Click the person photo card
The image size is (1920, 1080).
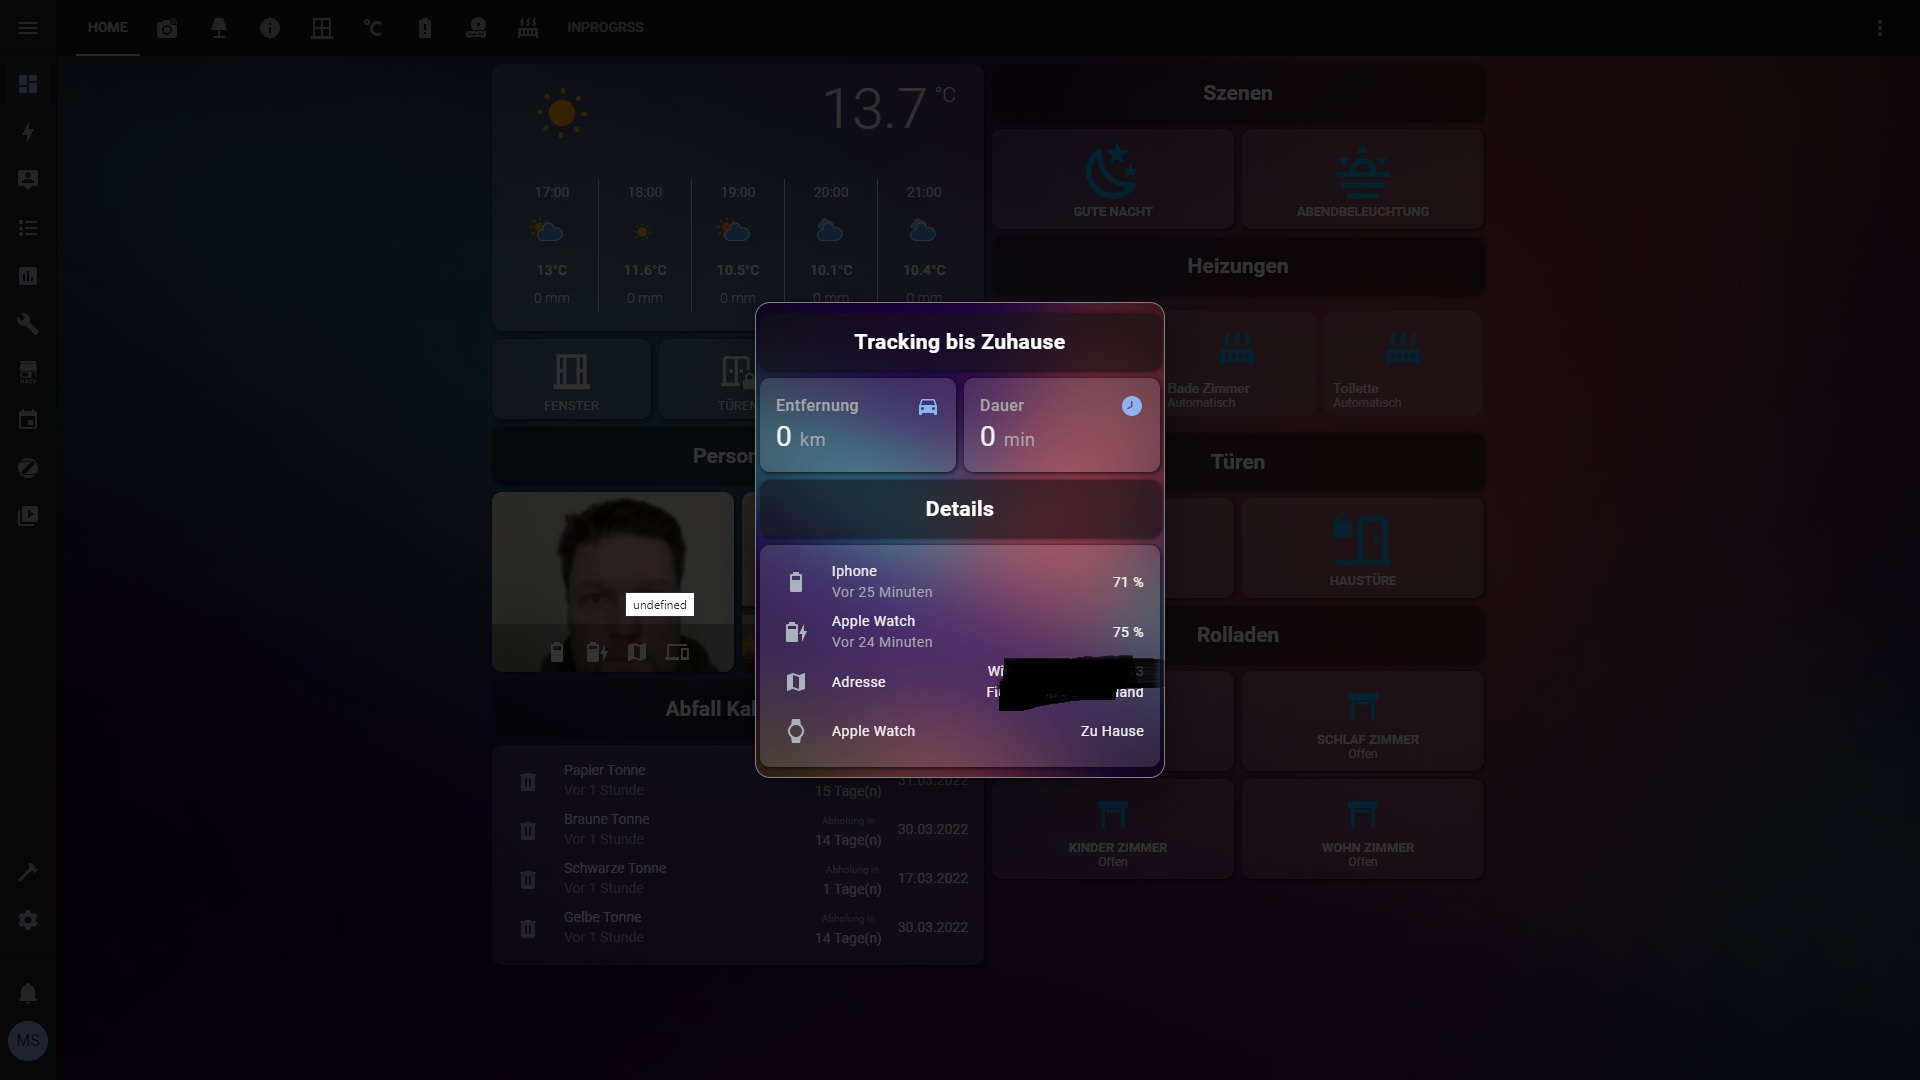(613, 582)
